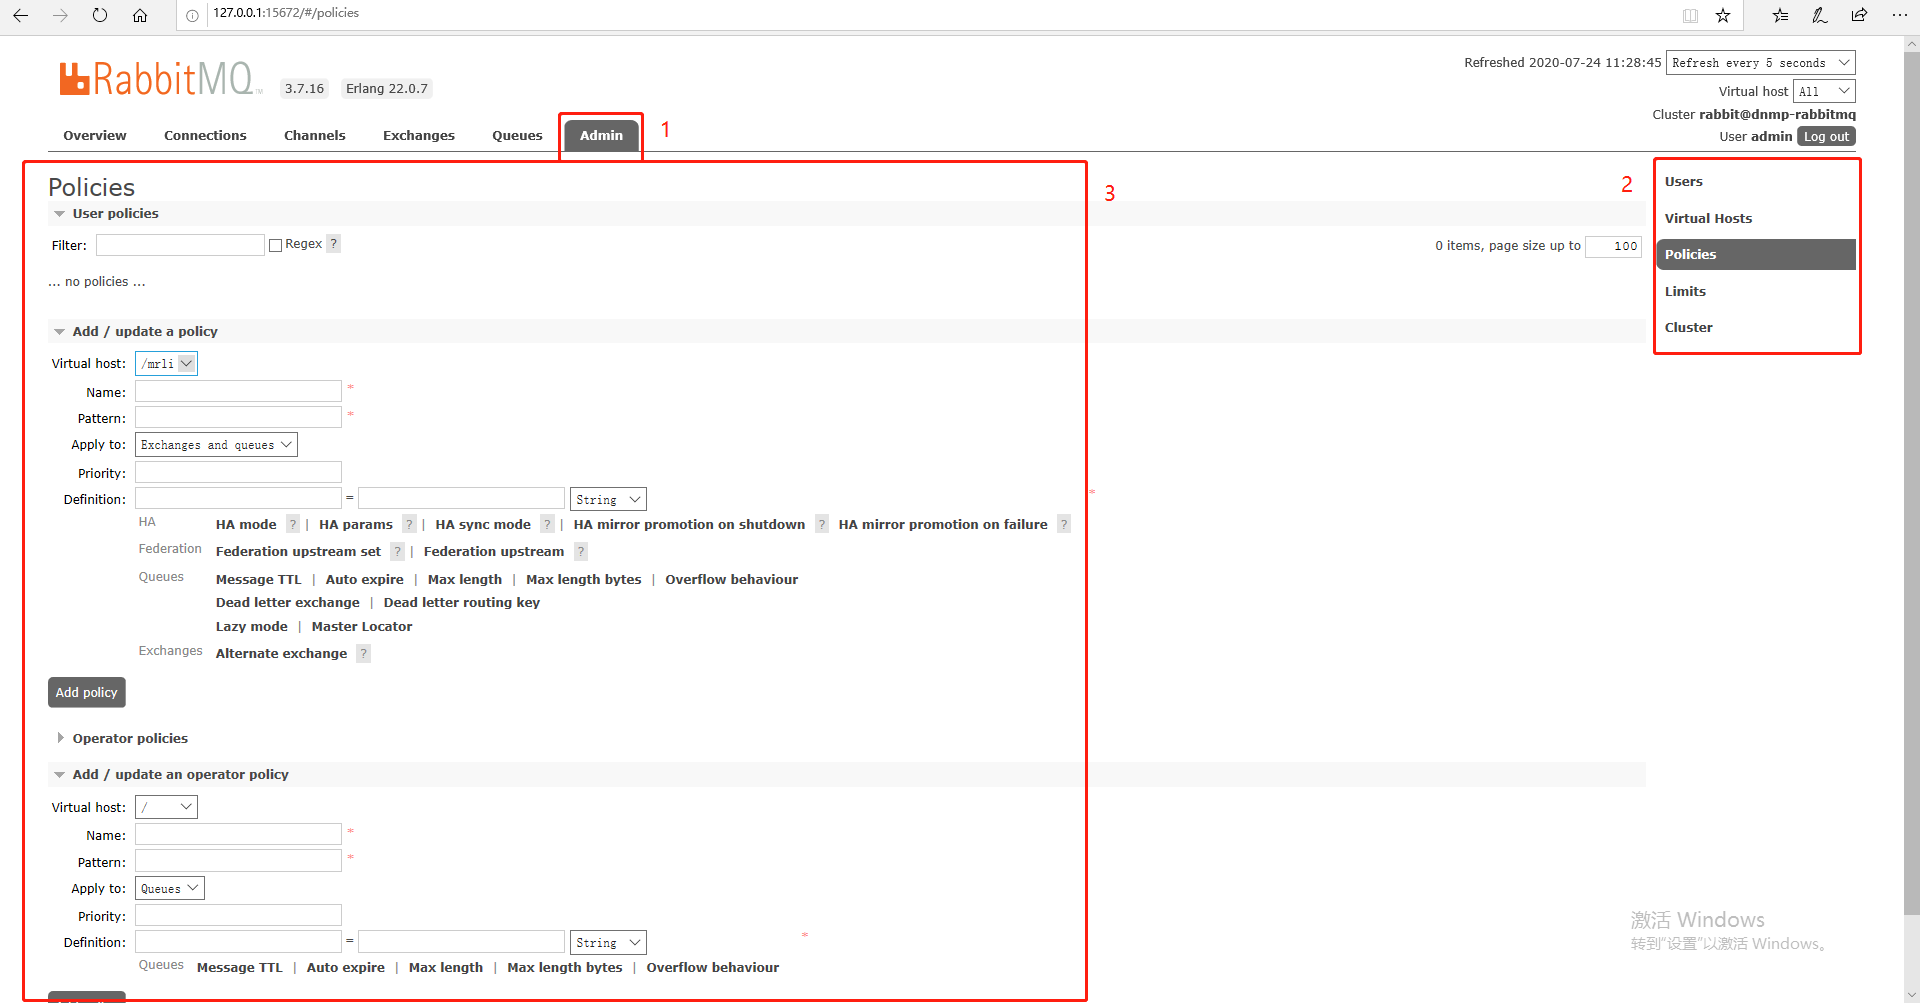
Task: Open policy definition String type dropdown
Action: (608, 499)
